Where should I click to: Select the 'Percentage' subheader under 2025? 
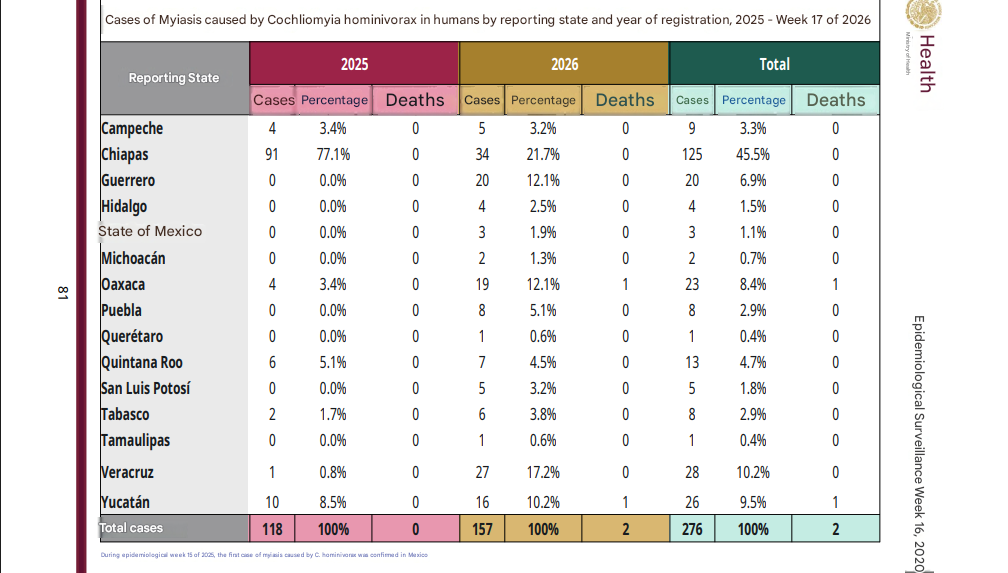334,100
